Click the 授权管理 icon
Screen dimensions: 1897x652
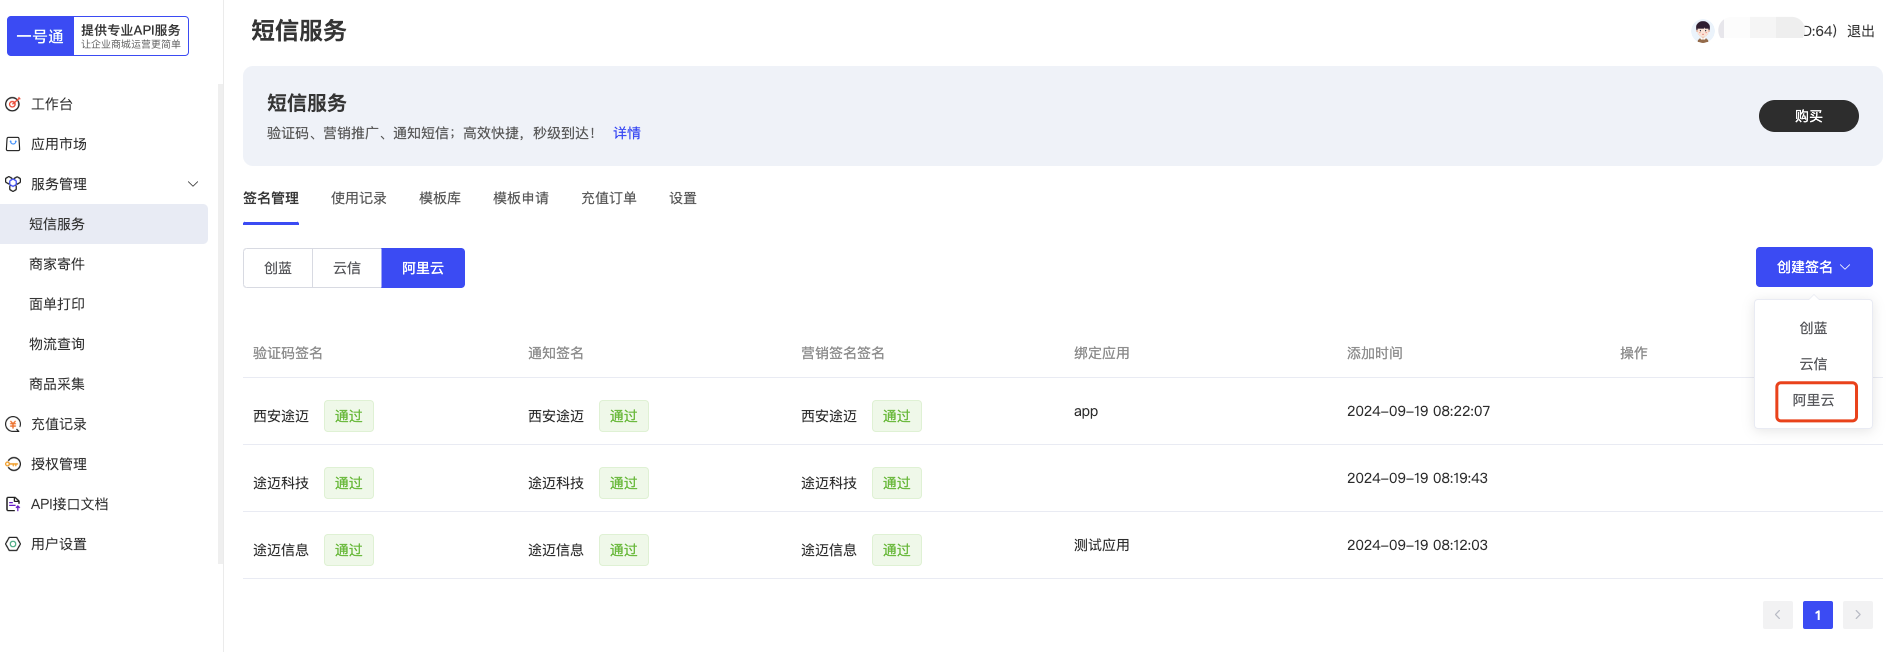click(x=13, y=464)
